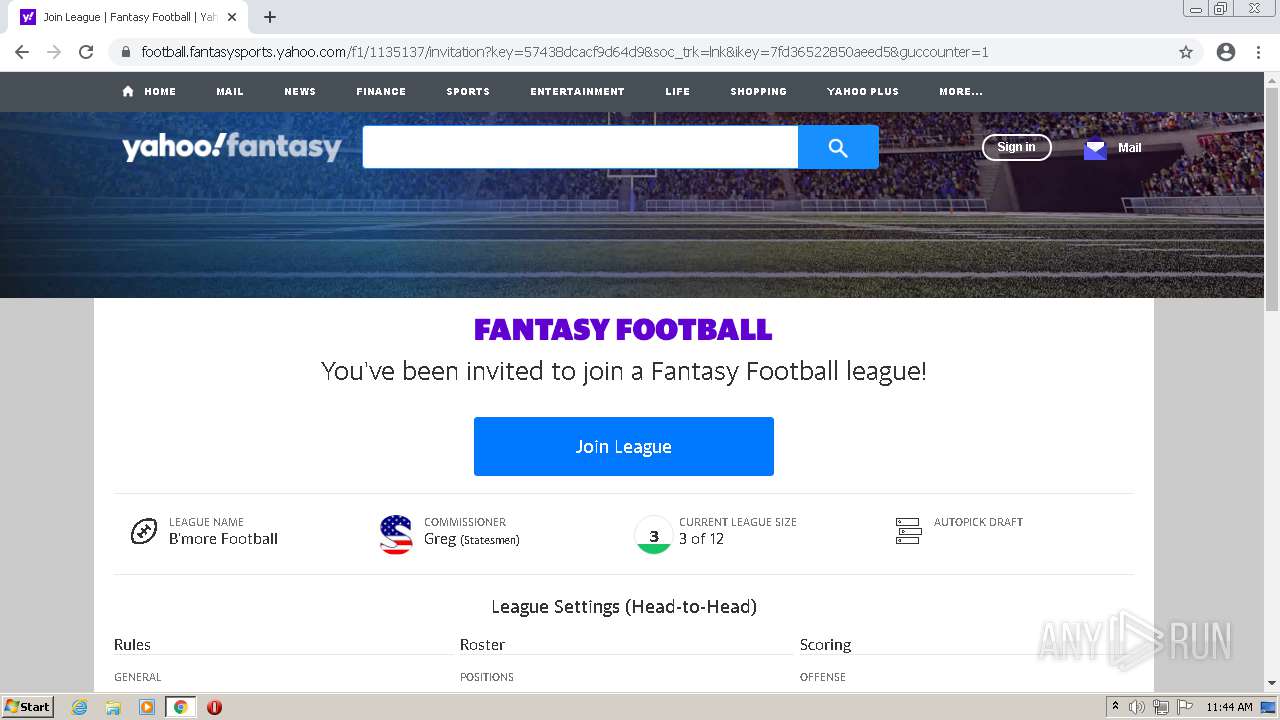Viewport: 1280px width, 720px height.
Task: Open Chrome's three-dot menu
Action: click(x=1258, y=52)
